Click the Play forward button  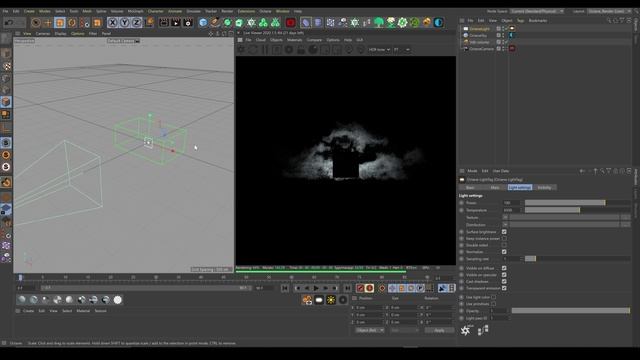coord(316,288)
